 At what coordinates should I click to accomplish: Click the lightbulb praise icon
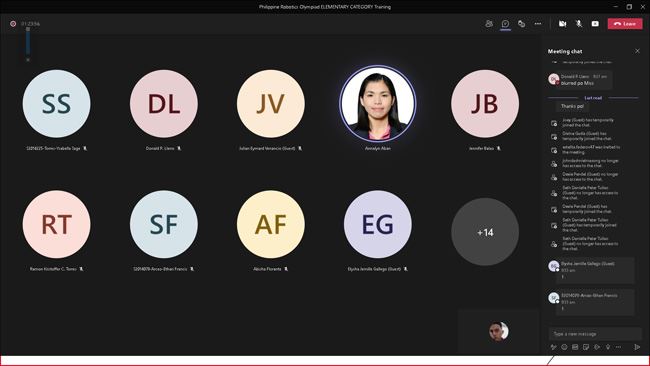[608, 347]
